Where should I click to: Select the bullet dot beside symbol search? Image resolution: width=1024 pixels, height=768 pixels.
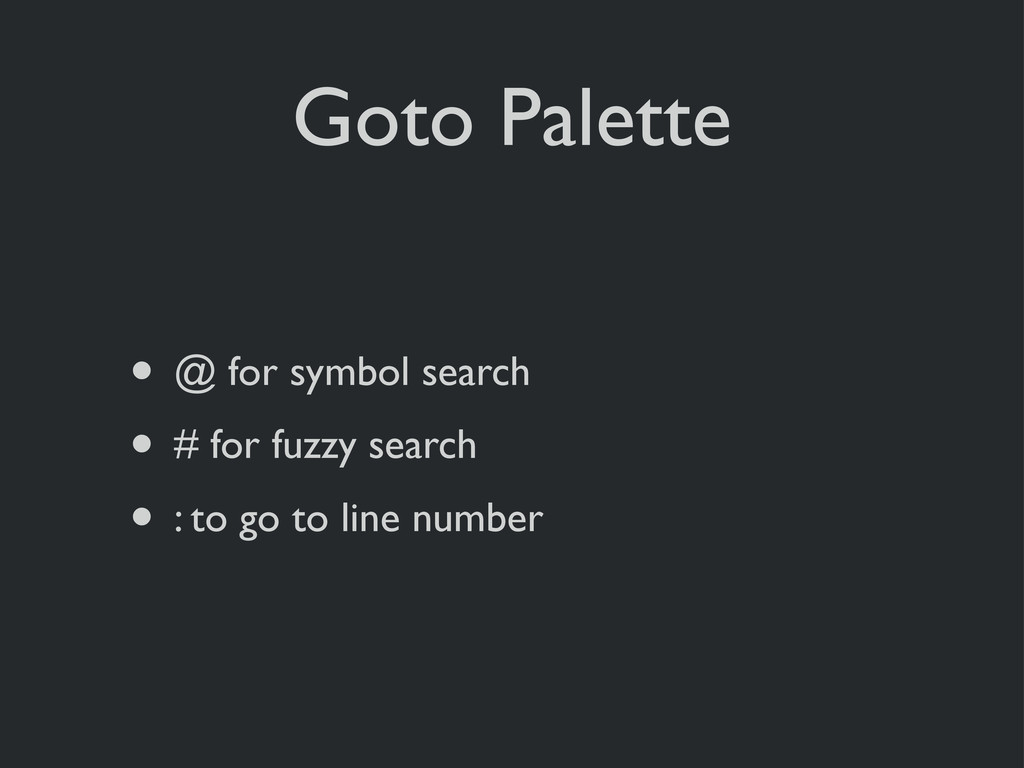142,371
